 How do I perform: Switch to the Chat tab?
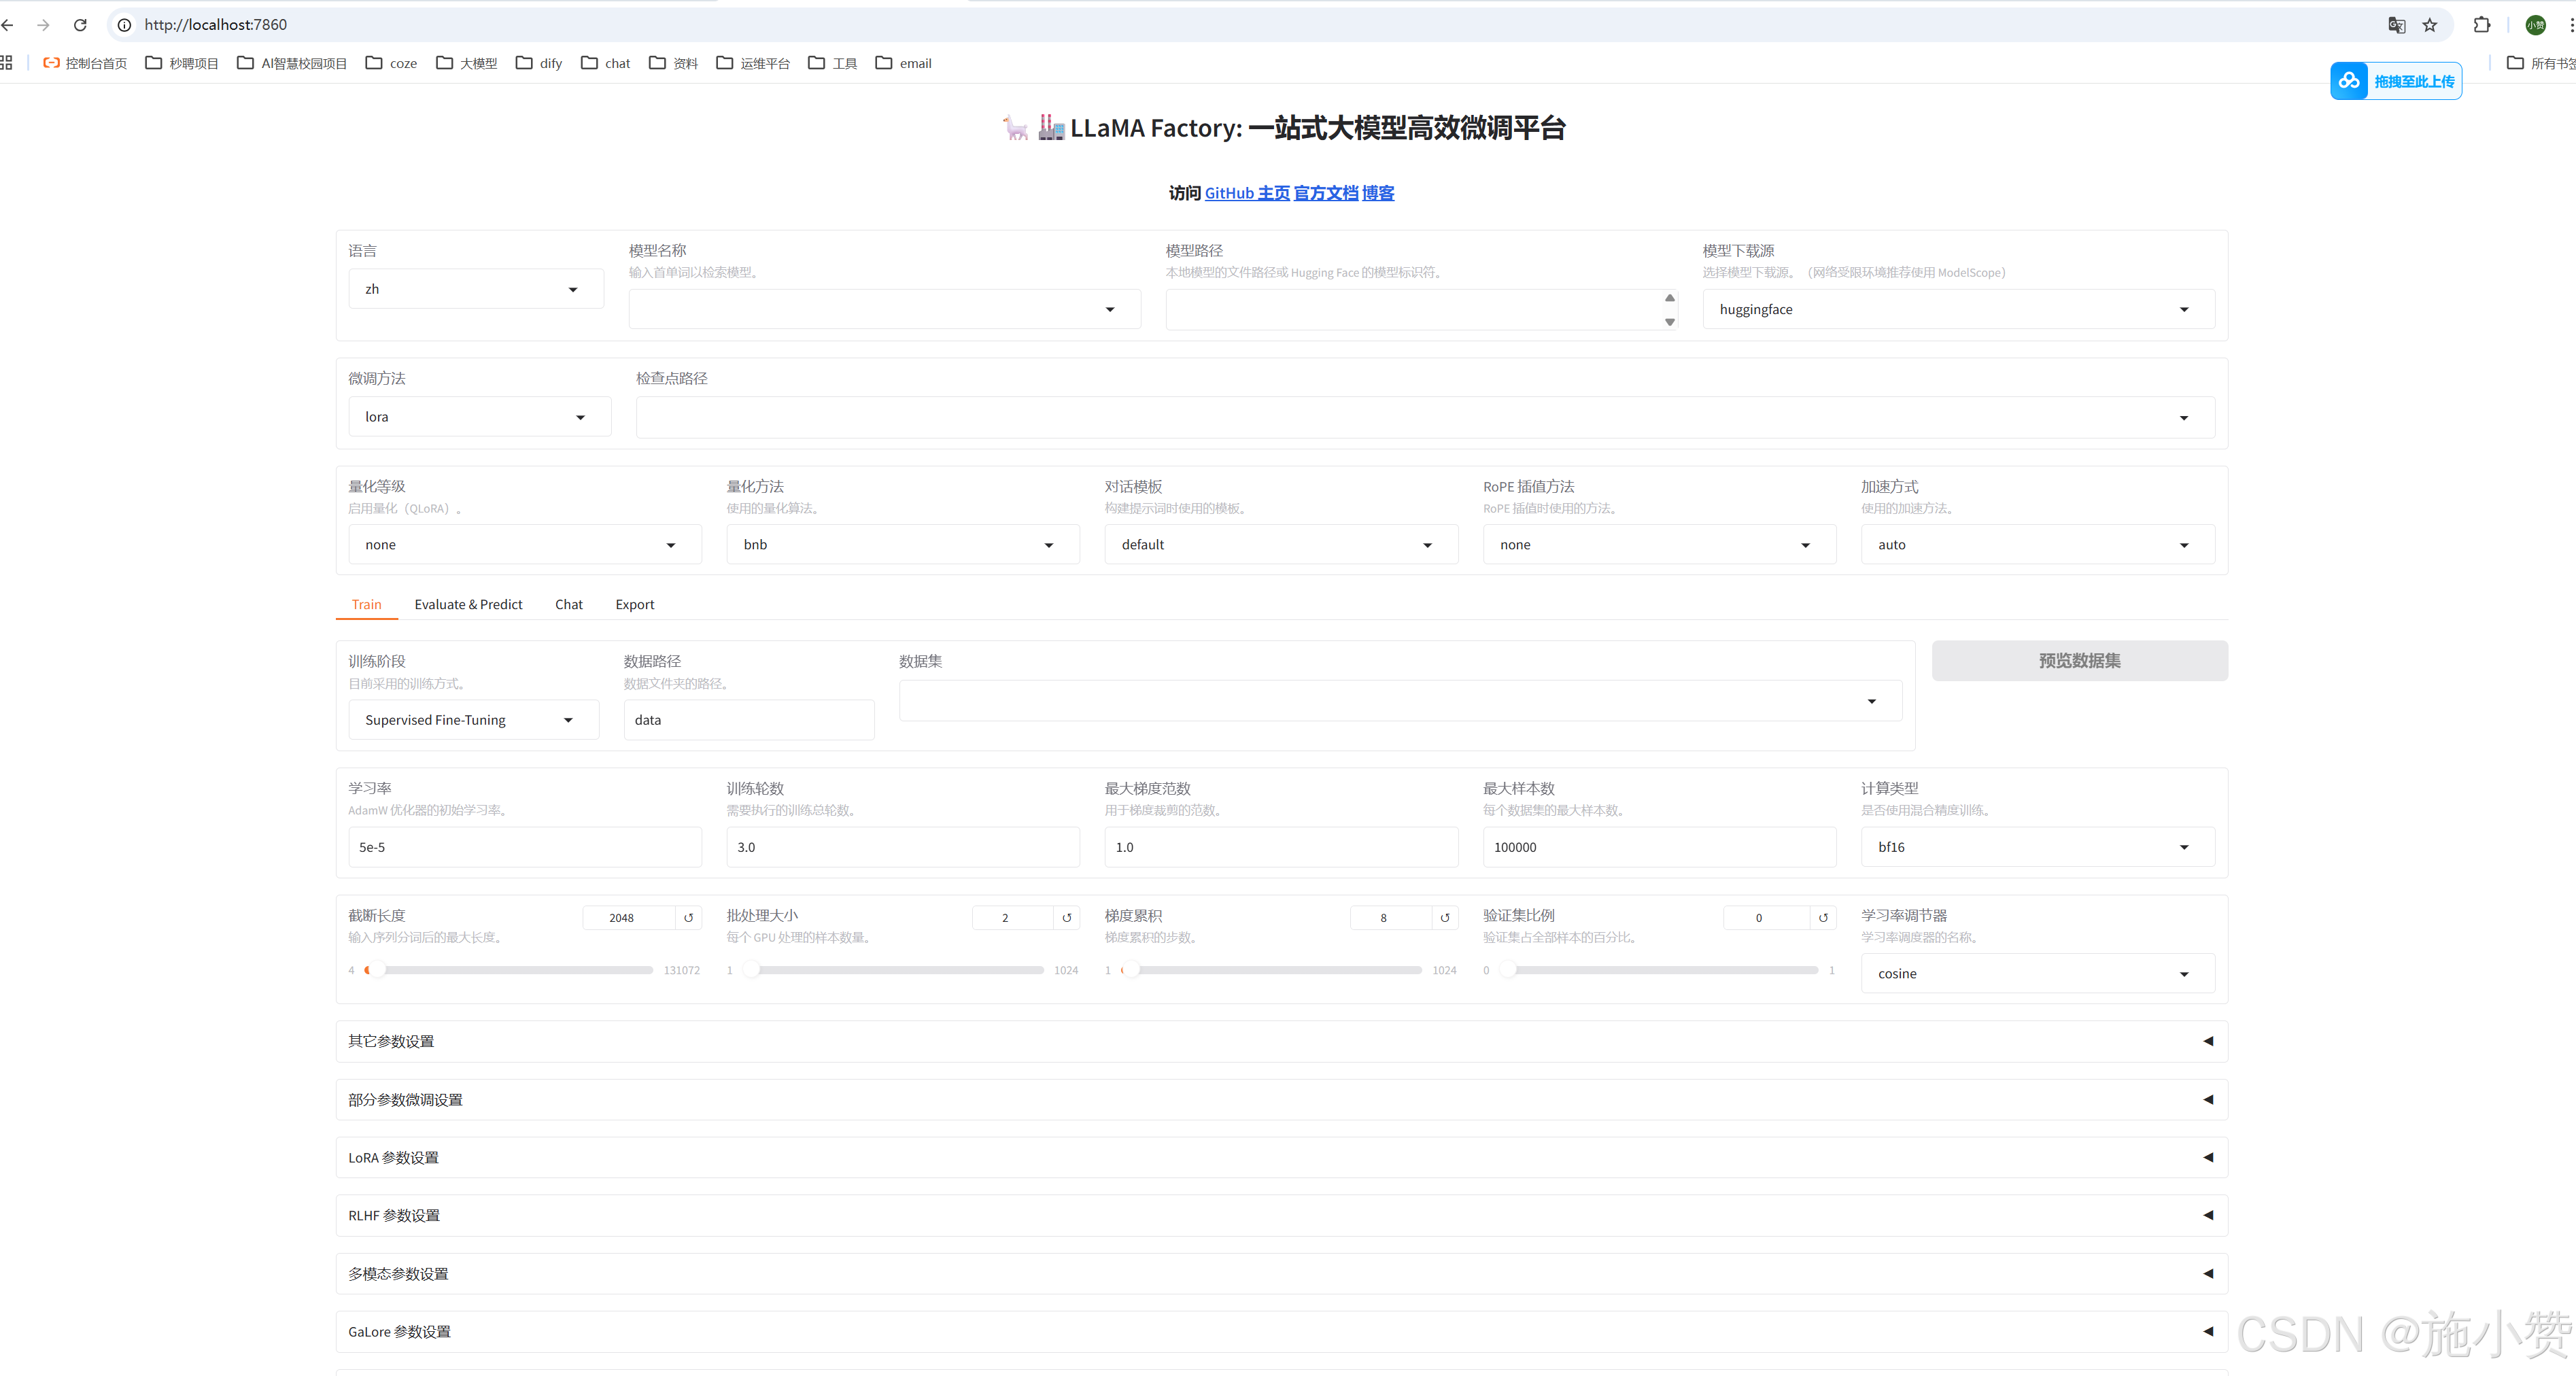(568, 604)
